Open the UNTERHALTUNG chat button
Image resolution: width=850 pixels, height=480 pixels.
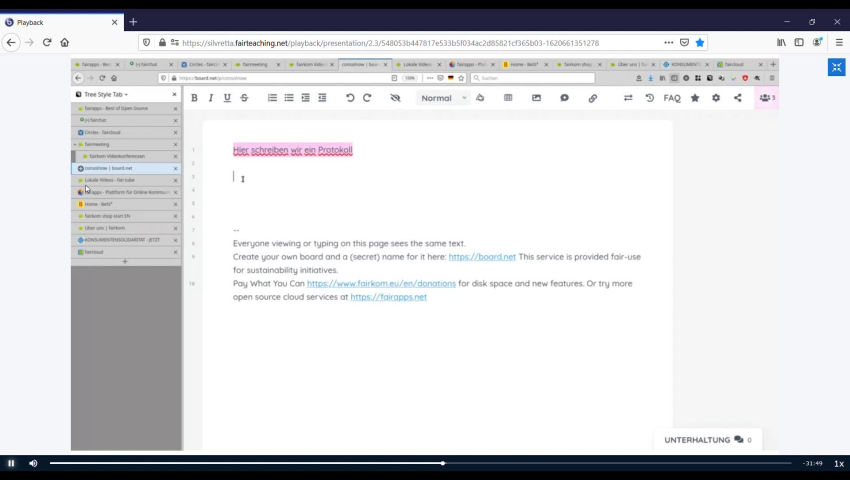(707, 439)
